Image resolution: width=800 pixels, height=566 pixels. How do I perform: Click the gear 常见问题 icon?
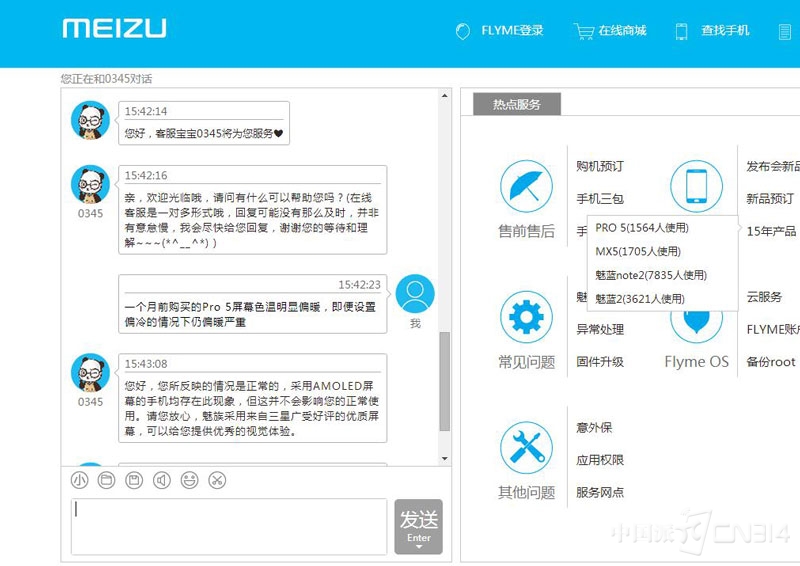click(x=526, y=317)
